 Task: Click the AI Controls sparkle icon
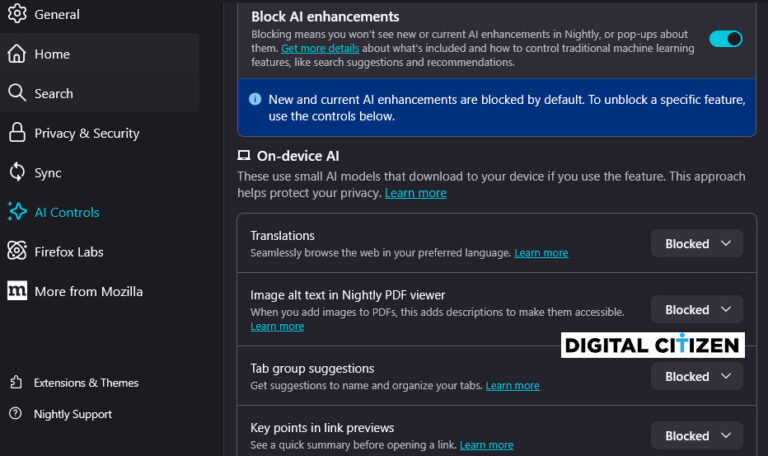coord(17,212)
